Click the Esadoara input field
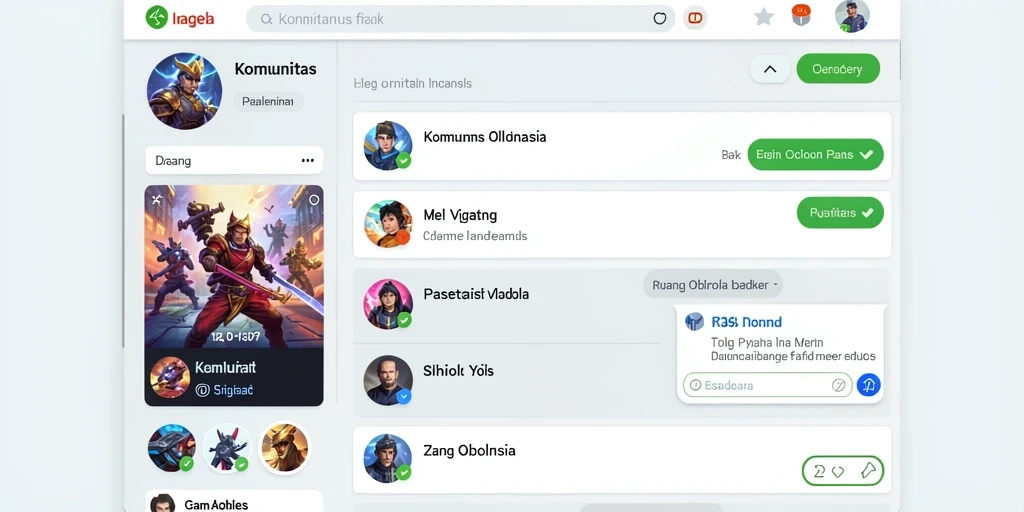Viewport: 1024px width, 512px height. 767,385
